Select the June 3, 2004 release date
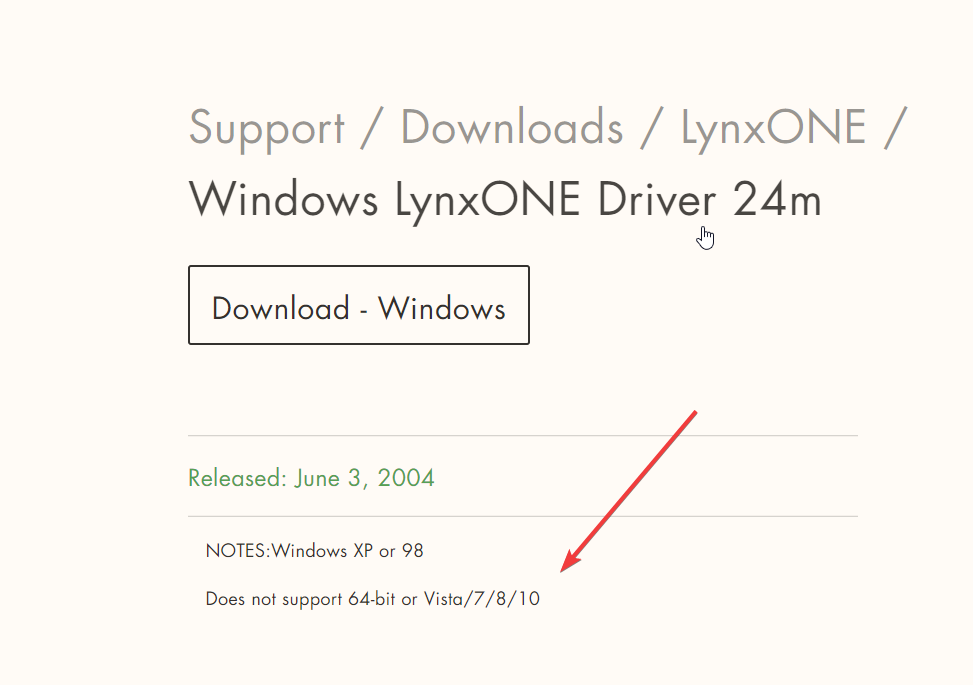The width and height of the screenshot is (973, 685). 364,478
